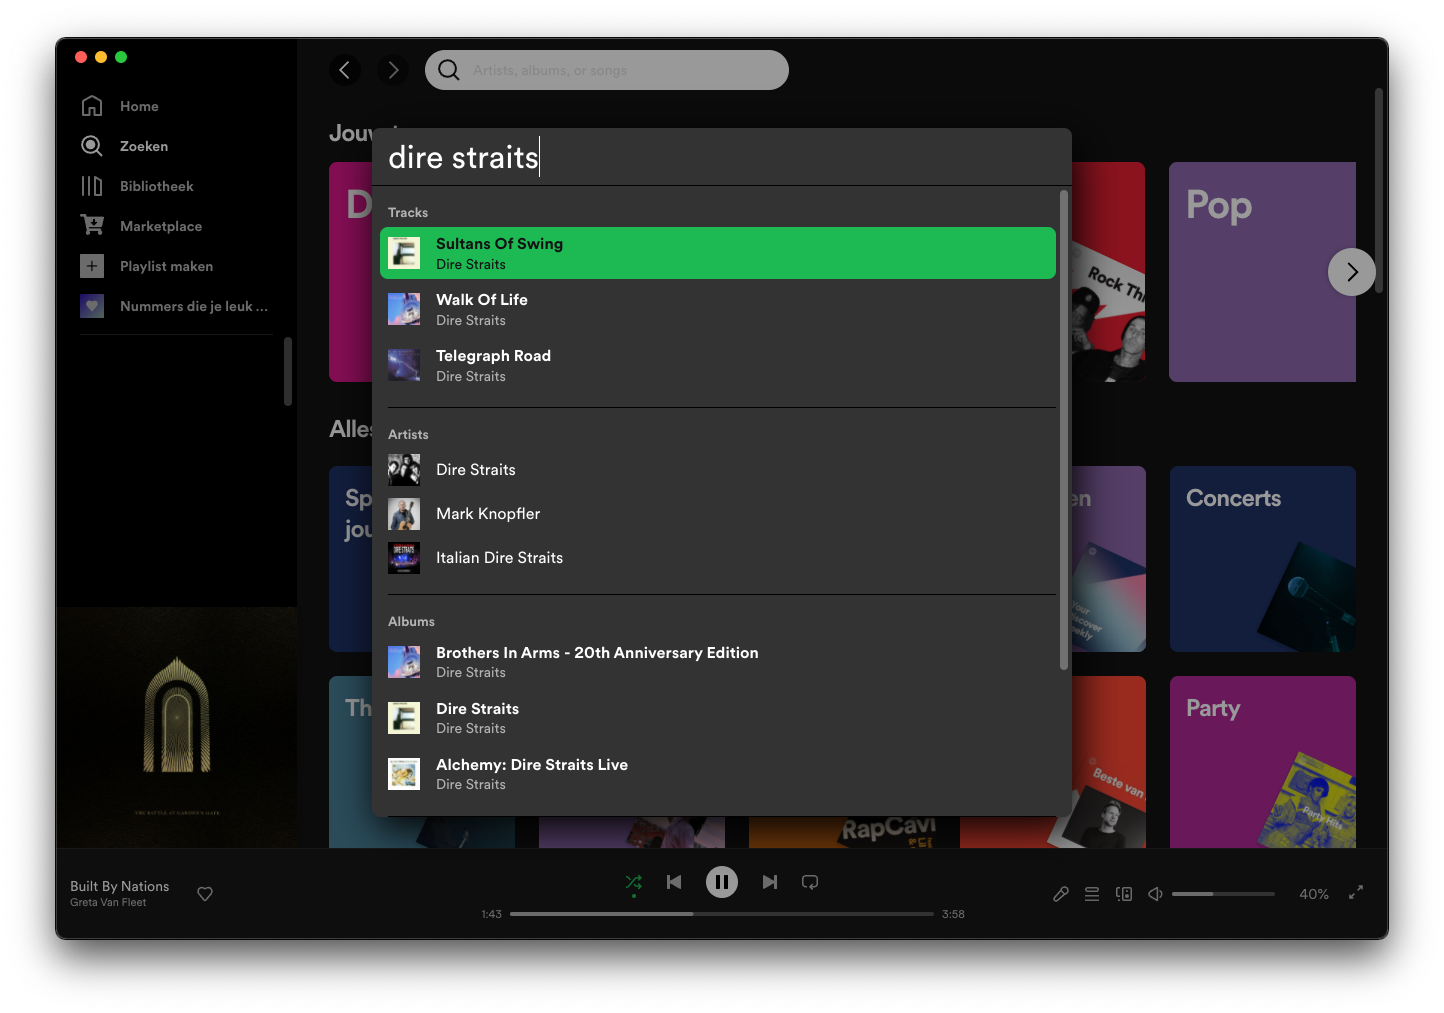Select Sultans Of Swing track result
The width and height of the screenshot is (1444, 1013).
pos(718,253)
